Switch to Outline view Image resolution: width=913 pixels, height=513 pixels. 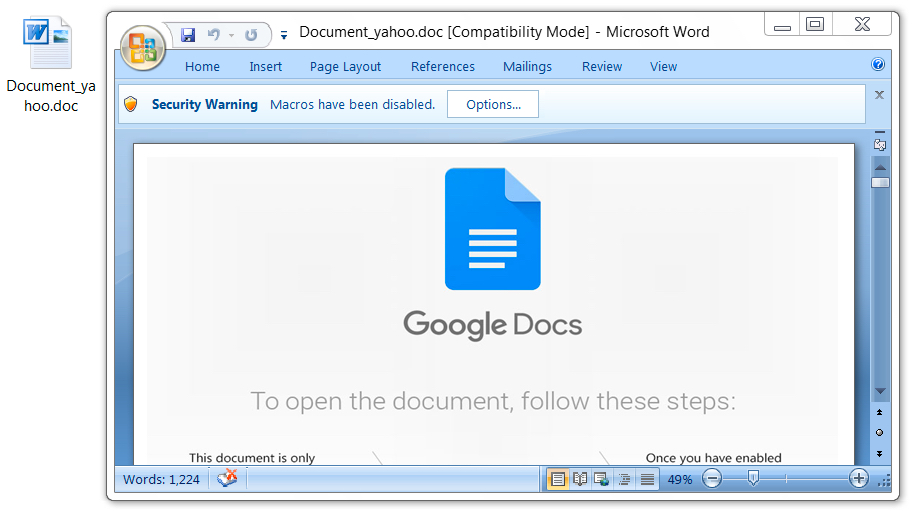pyautogui.click(x=624, y=479)
